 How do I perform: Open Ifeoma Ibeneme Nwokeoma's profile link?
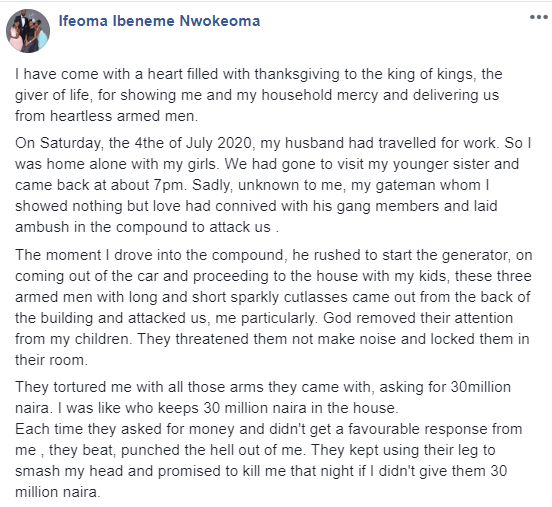click(x=159, y=21)
